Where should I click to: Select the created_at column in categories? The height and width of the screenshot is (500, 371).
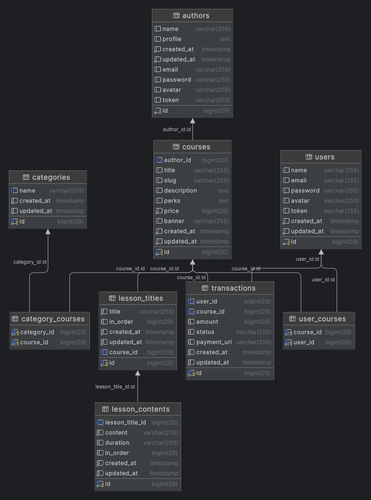point(48,201)
